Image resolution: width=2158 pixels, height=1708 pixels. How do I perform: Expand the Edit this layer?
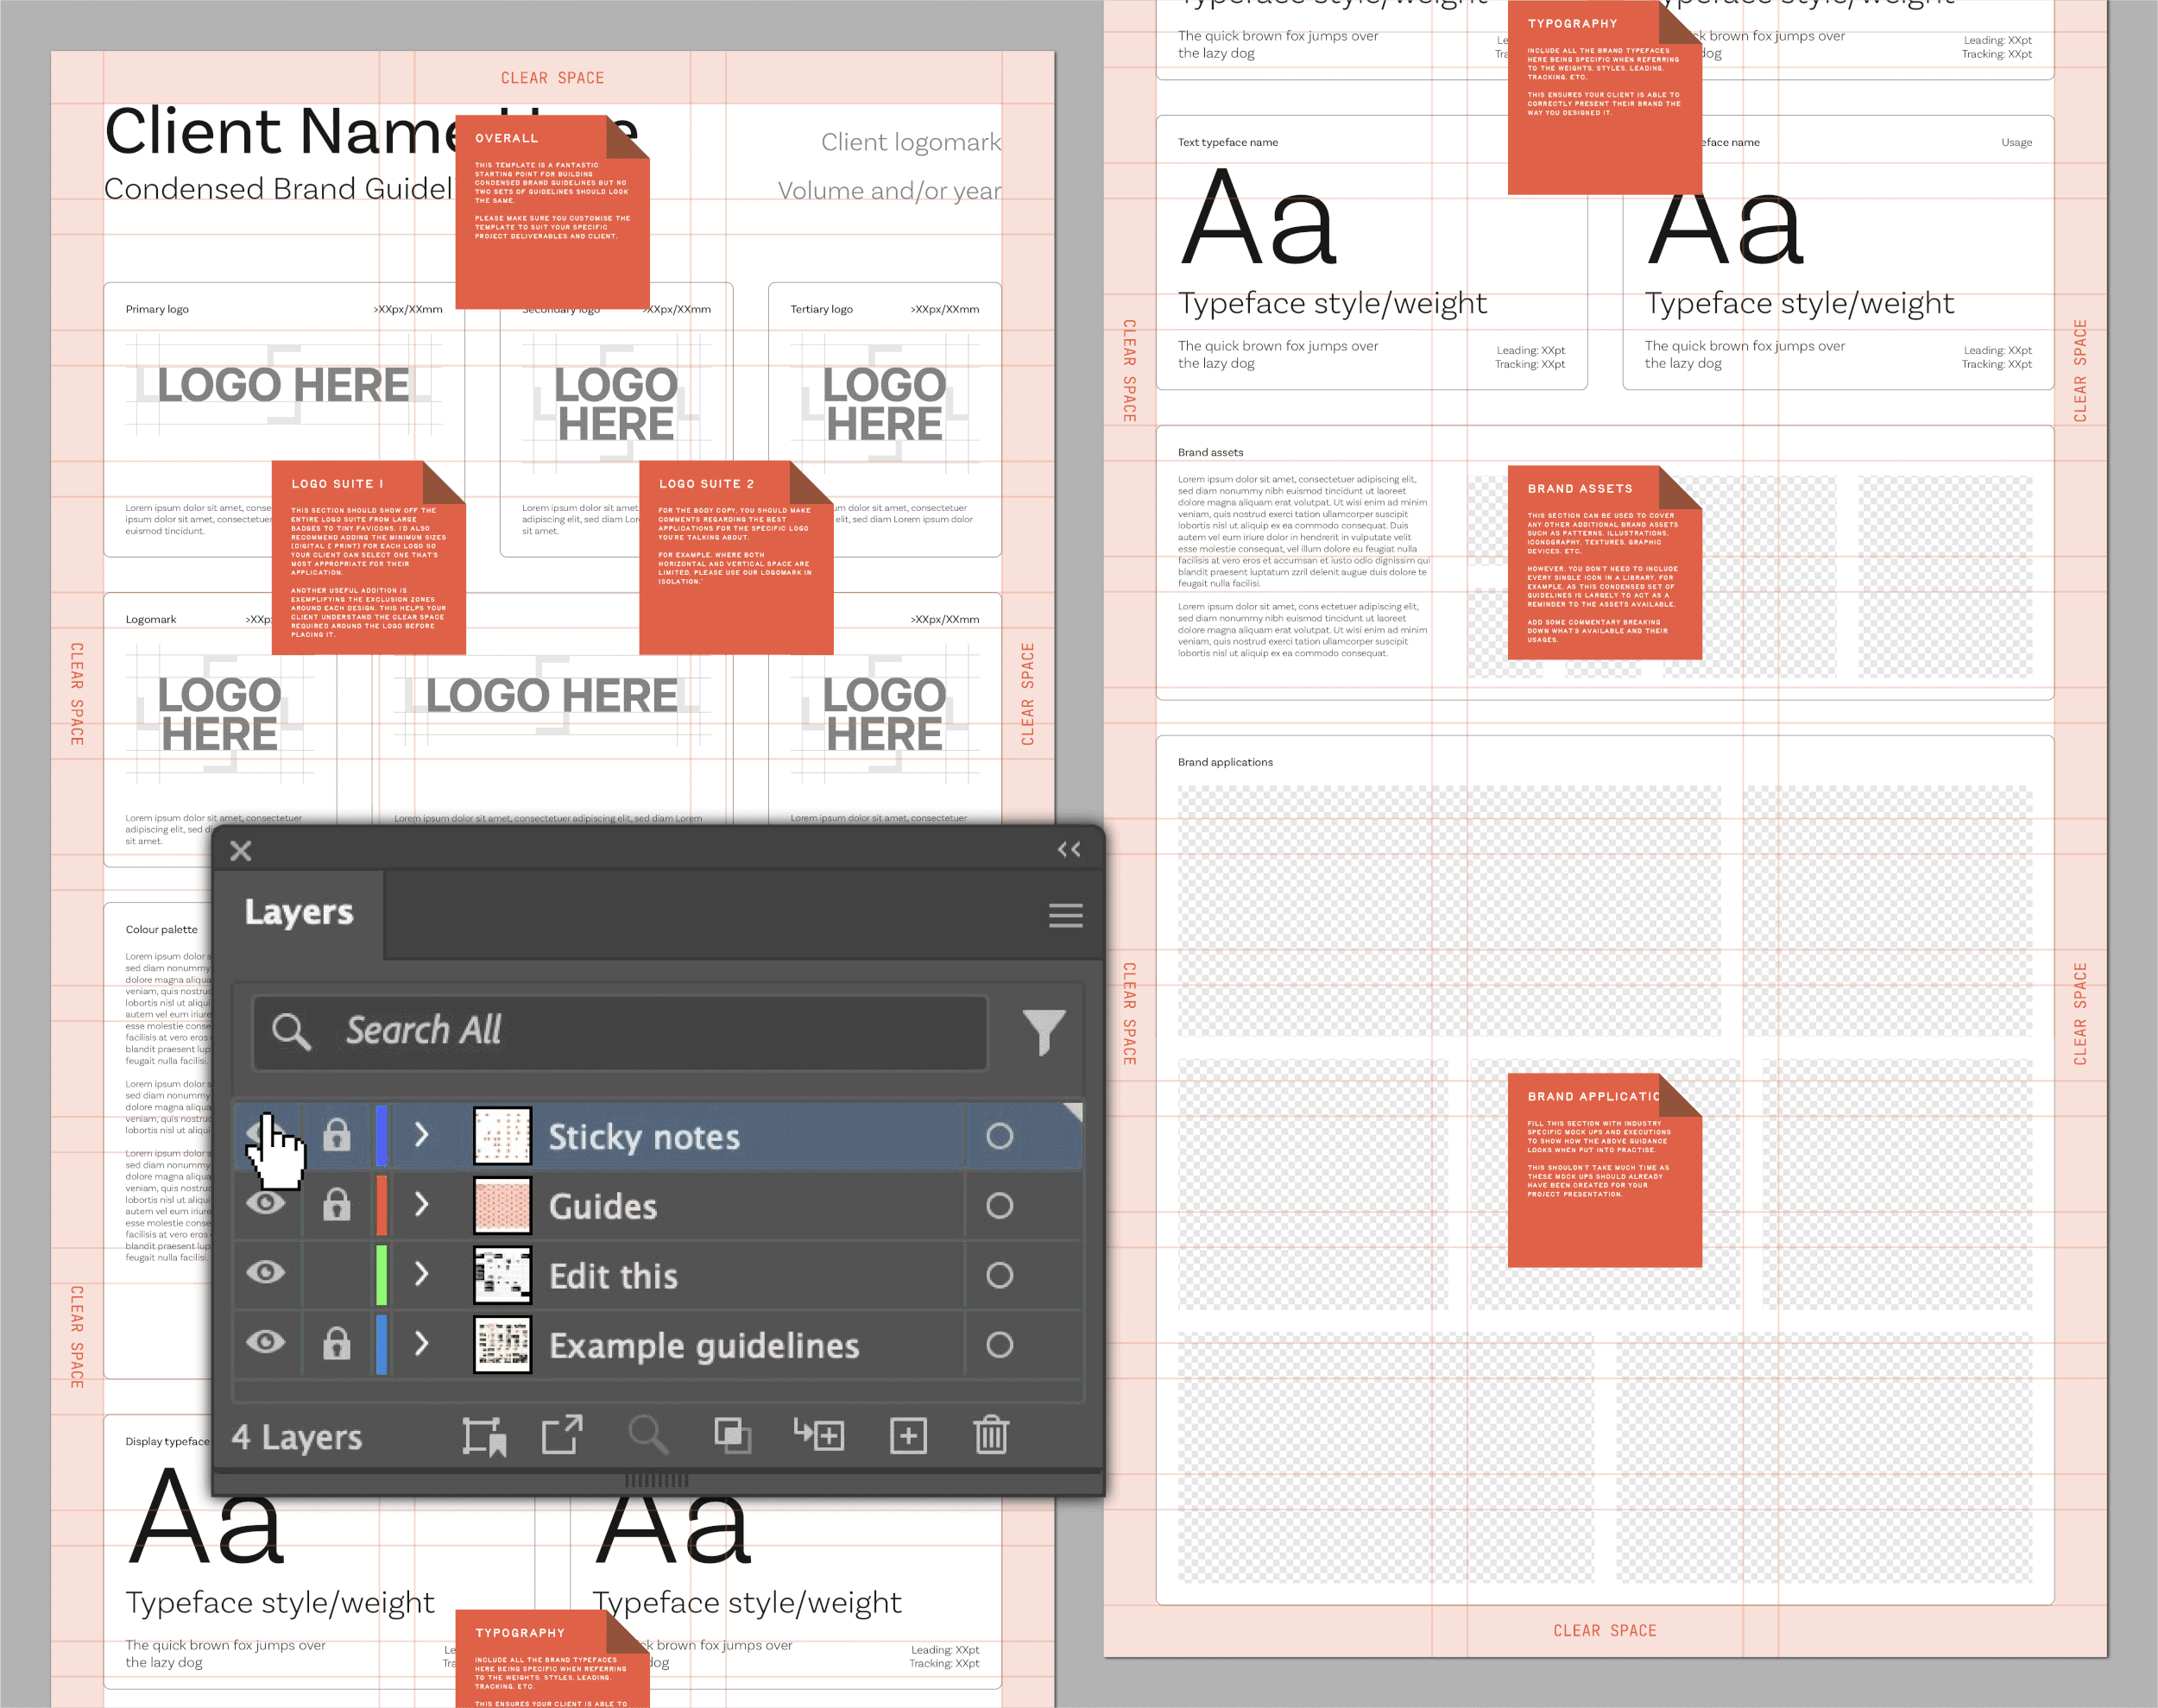pos(421,1273)
